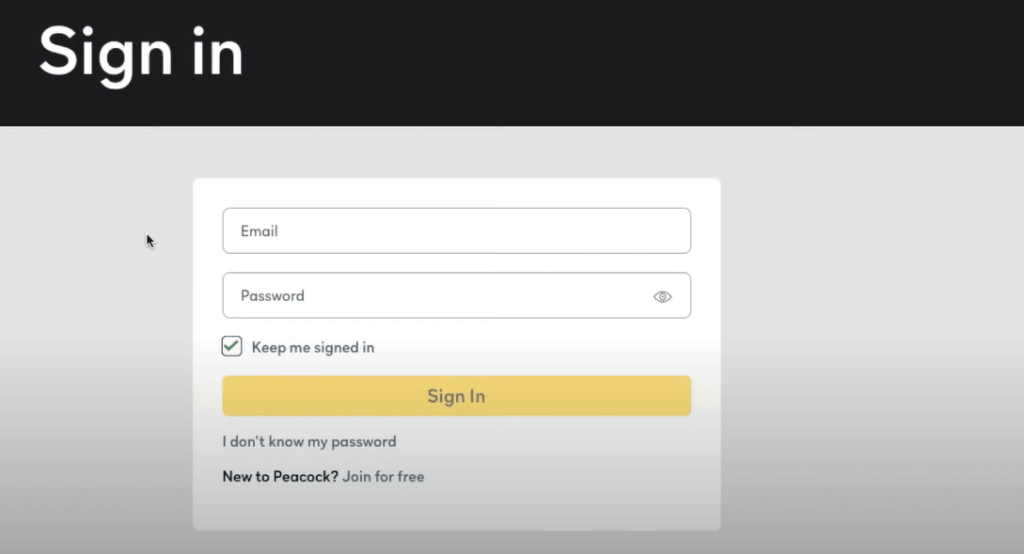Viewport: 1024px width, 554px height.
Task: Submit the form with Sign In
Action: click(456, 396)
